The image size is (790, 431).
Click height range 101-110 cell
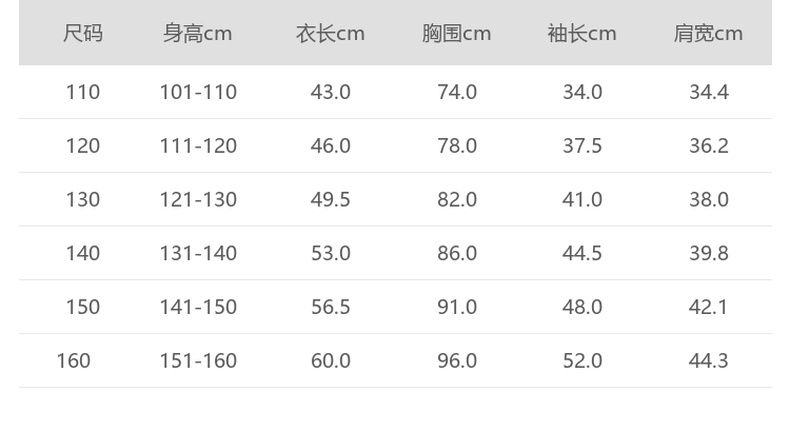198,92
